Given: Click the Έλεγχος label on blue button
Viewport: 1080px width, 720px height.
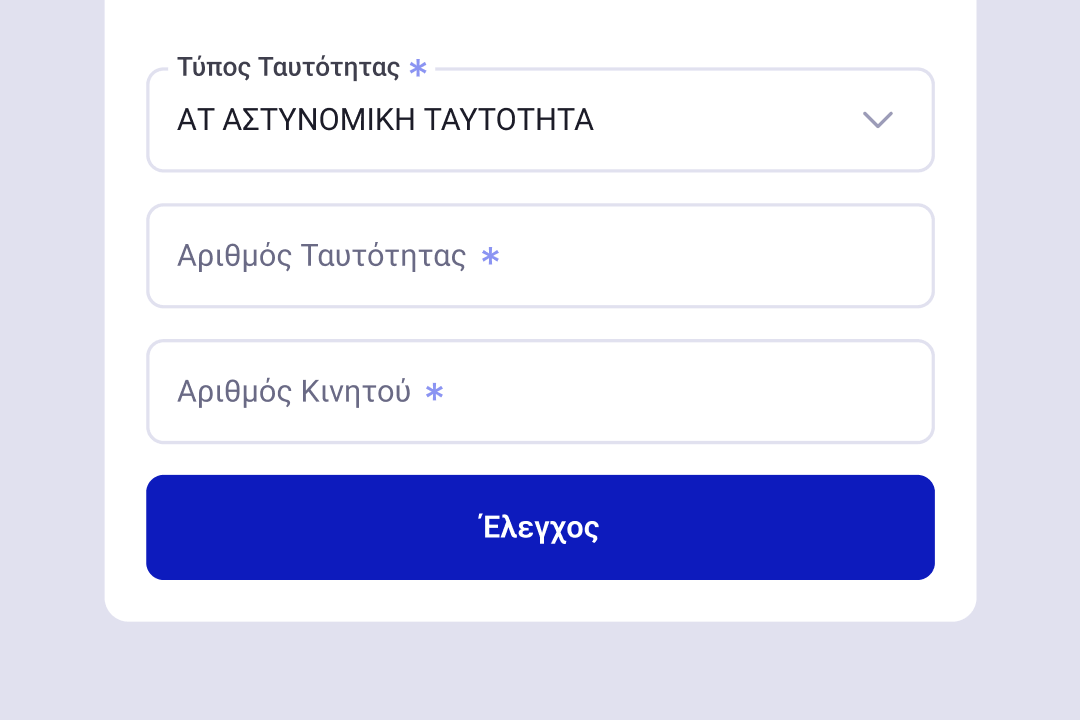Looking at the screenshot, I should click(x=540, y=527).
